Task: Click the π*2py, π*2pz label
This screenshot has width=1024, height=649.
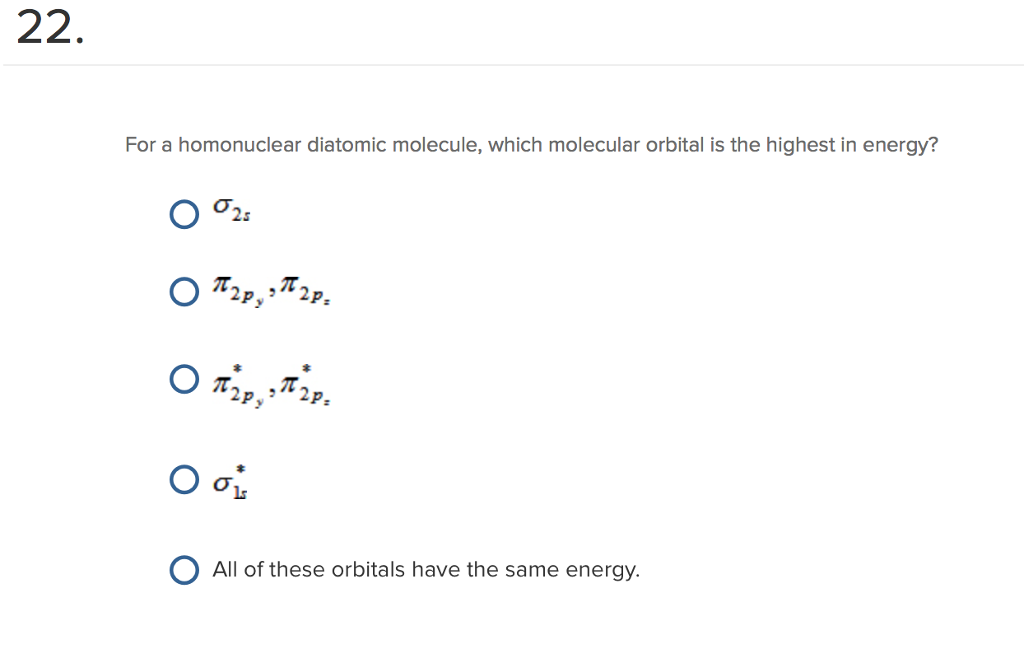Action: coord(270,383)
